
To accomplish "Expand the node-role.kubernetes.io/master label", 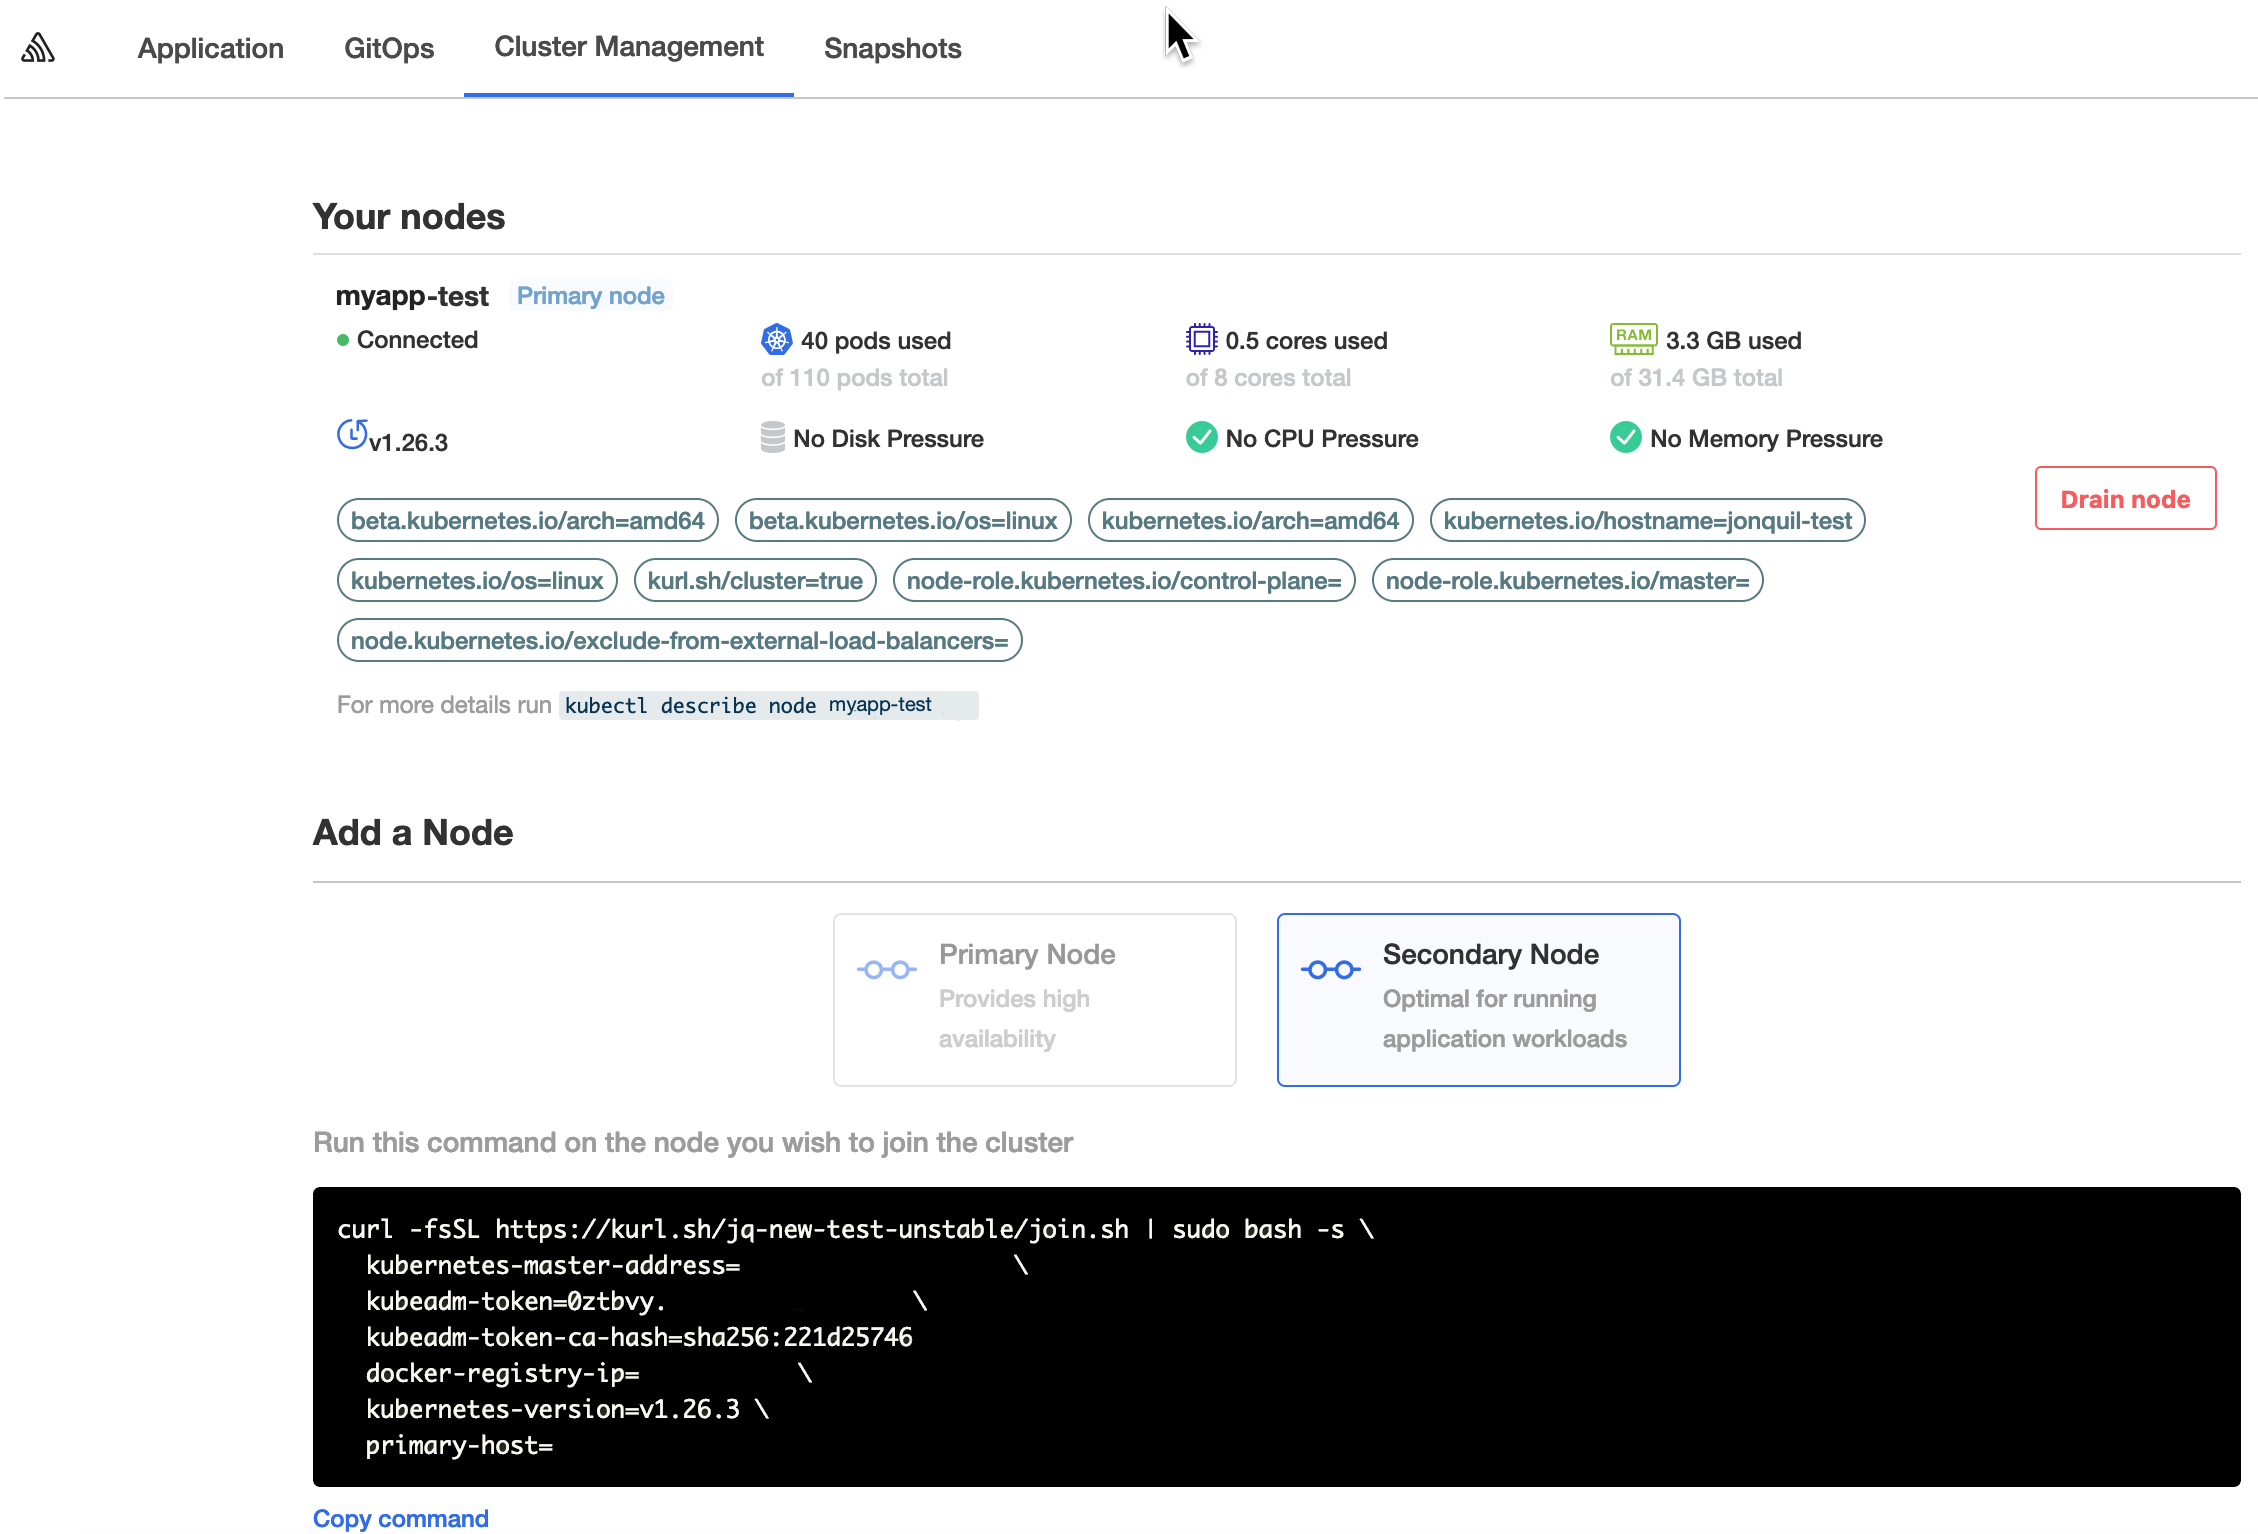I will pyautogui.click(x=1566, y=580).
